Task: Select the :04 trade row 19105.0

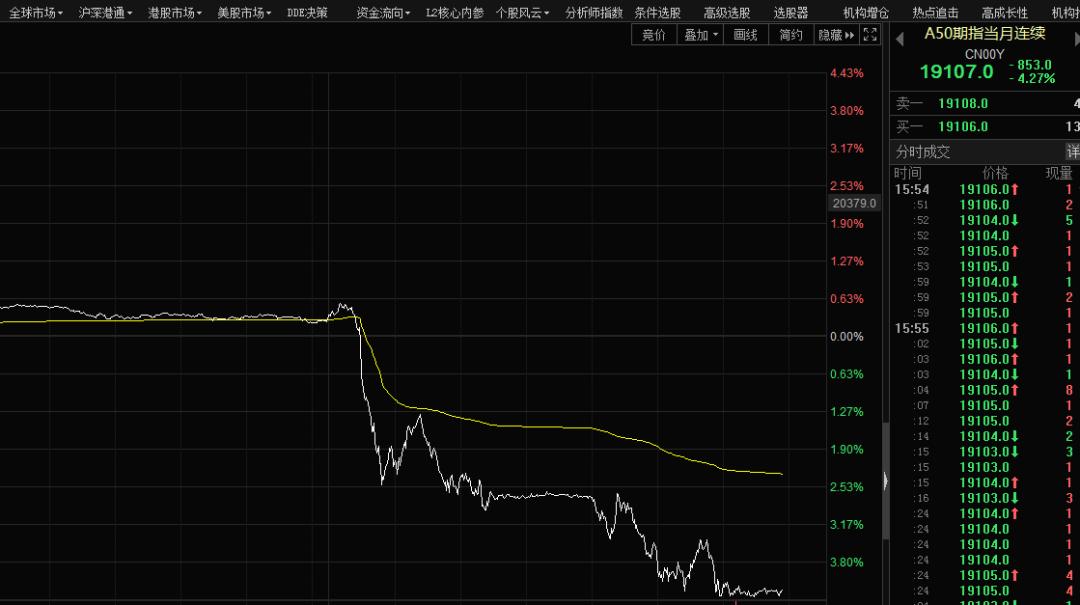Action: [x=985, y=390]
